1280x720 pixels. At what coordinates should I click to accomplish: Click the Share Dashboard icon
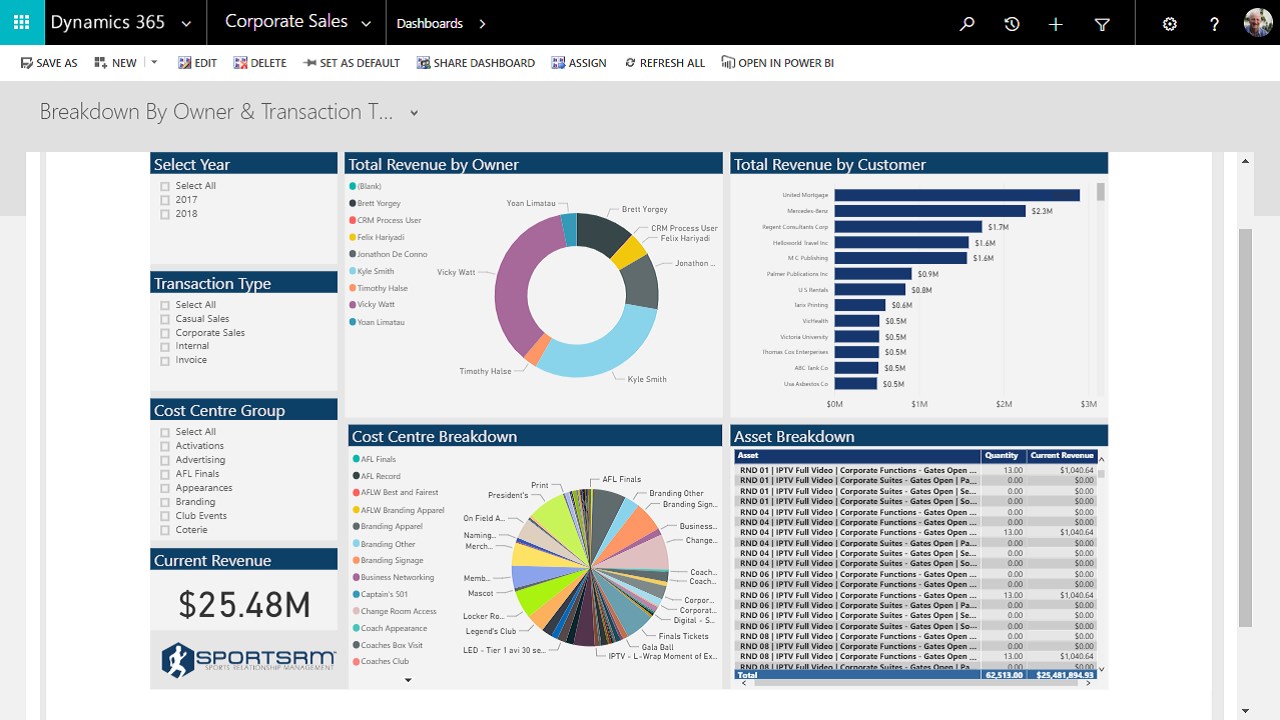(424, 63)
